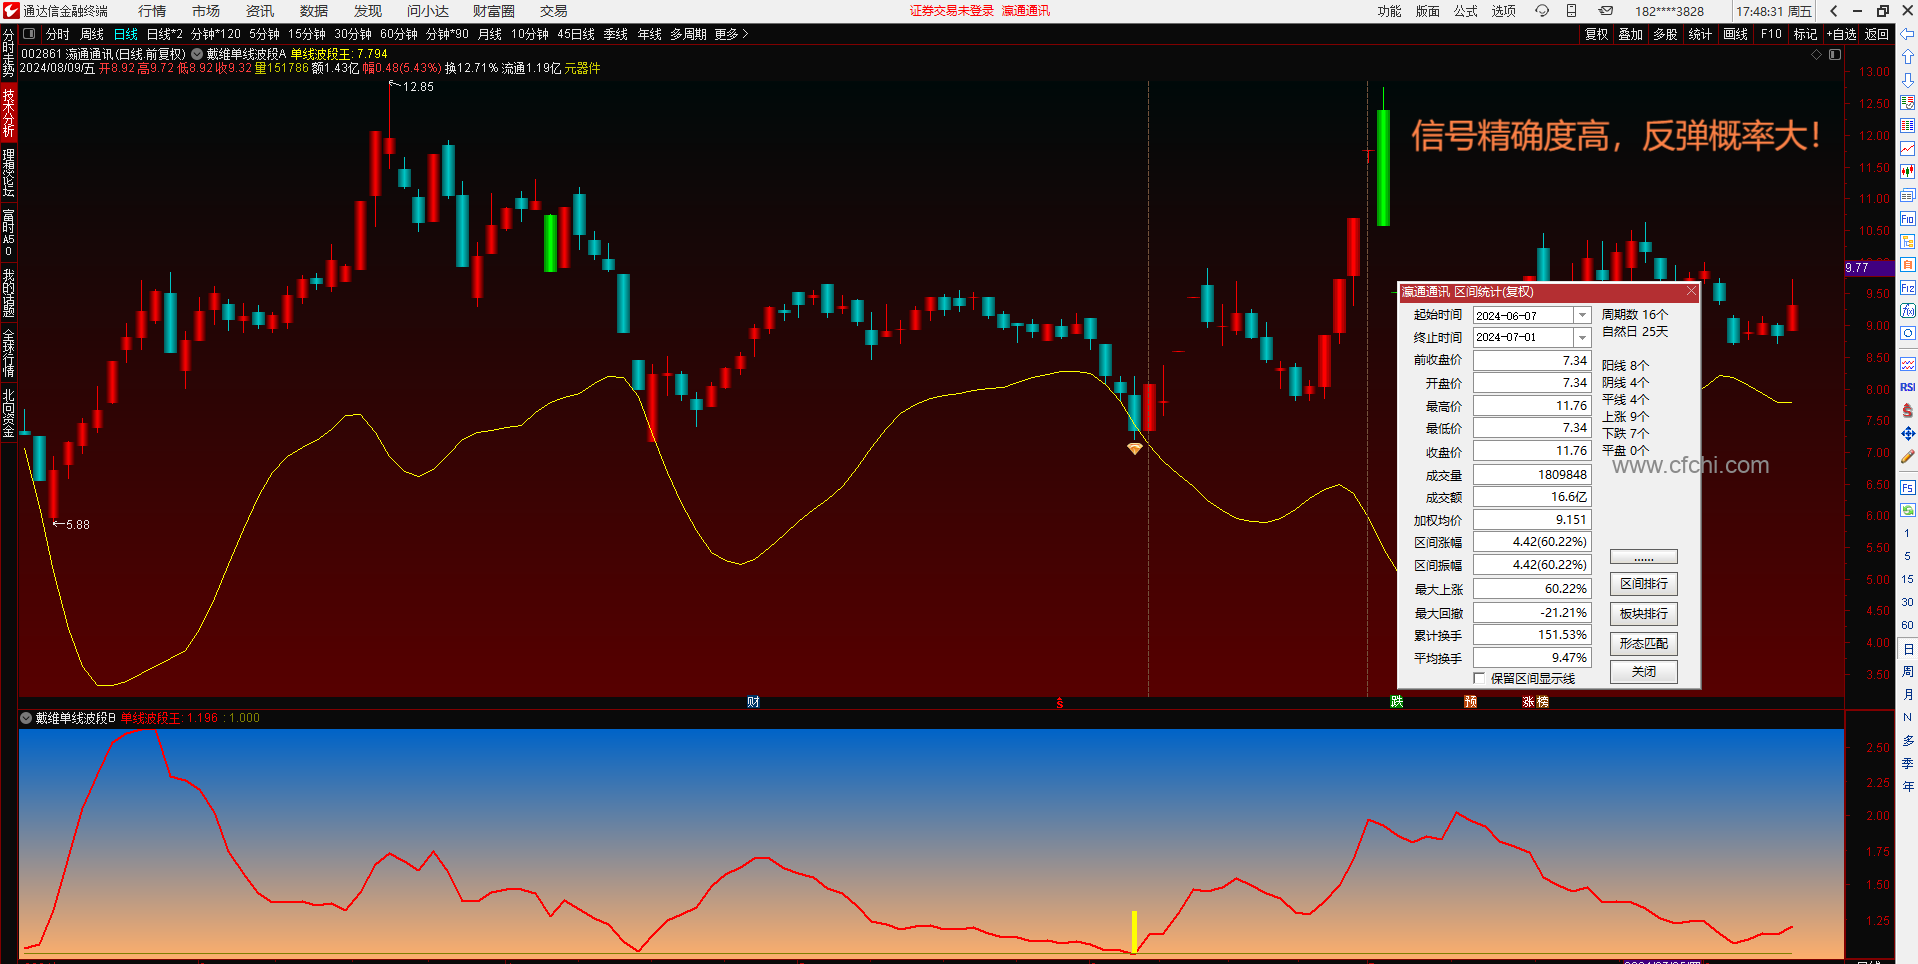Click 区间排行 button
The image size is (1918, 964).
(1643, 584)
